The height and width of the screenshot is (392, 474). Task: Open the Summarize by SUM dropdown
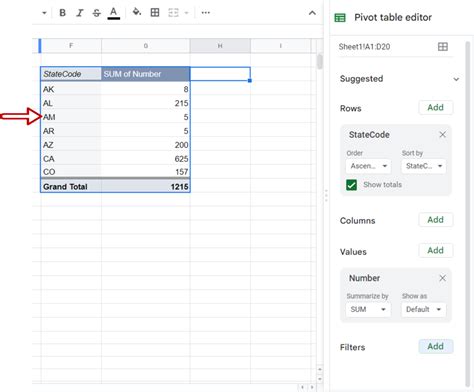pos(368,309)
